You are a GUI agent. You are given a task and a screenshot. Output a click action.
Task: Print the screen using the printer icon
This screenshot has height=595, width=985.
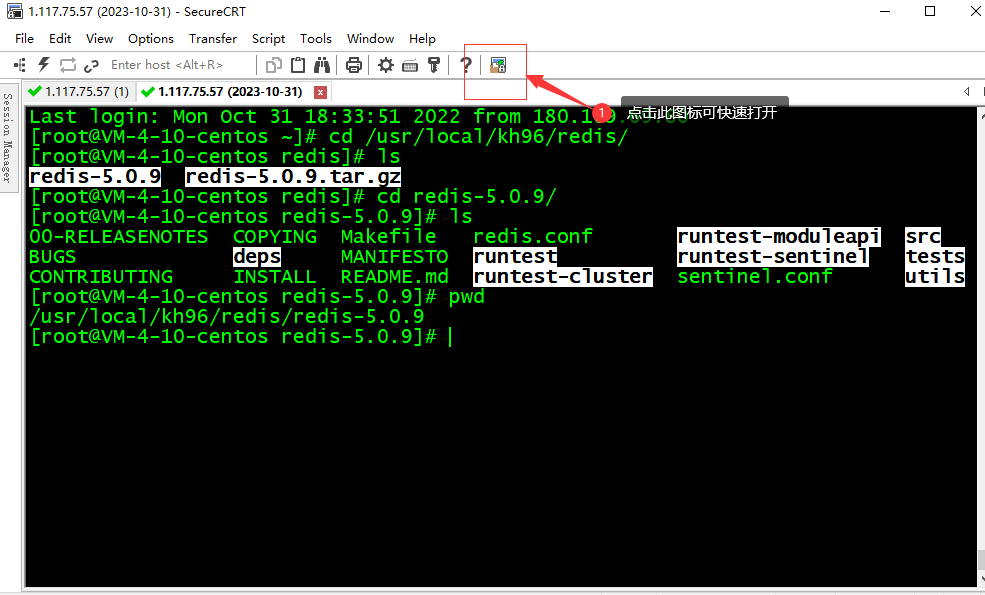(354, 65)
